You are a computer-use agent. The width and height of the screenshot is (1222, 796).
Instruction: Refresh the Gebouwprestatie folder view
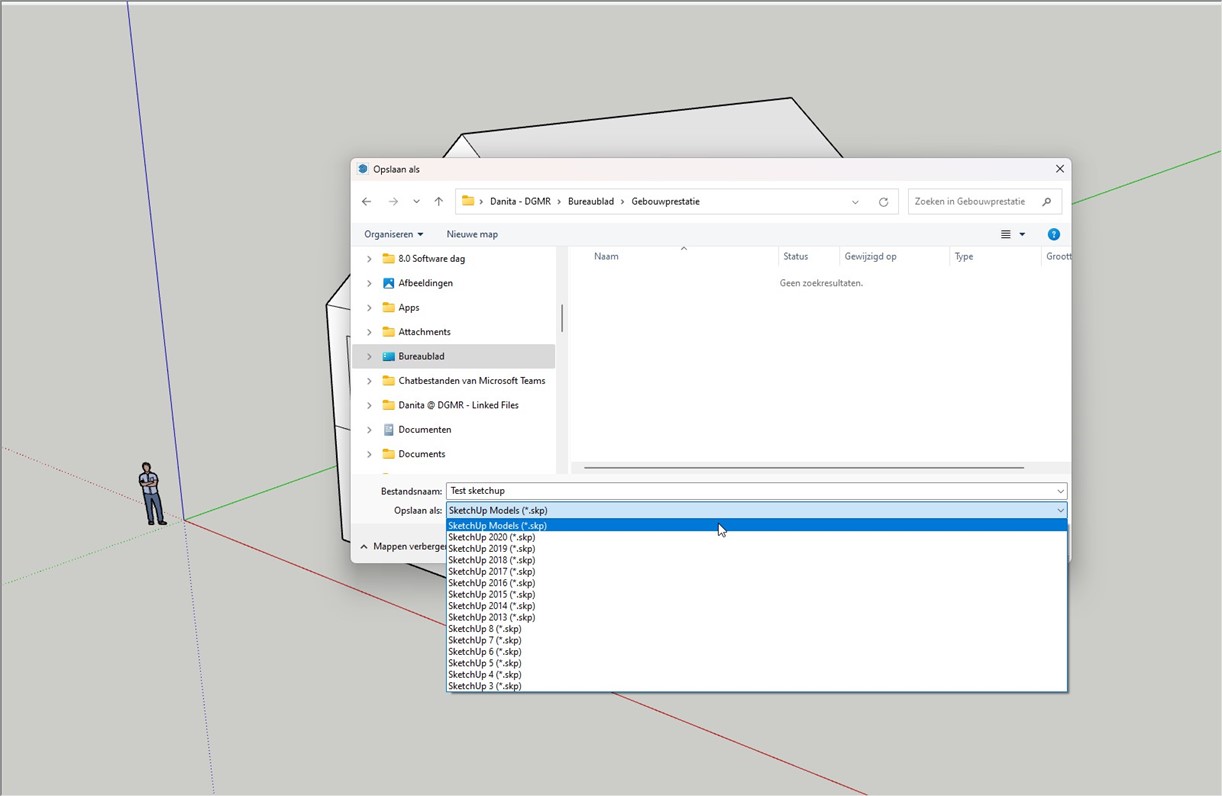click(883, 202)
